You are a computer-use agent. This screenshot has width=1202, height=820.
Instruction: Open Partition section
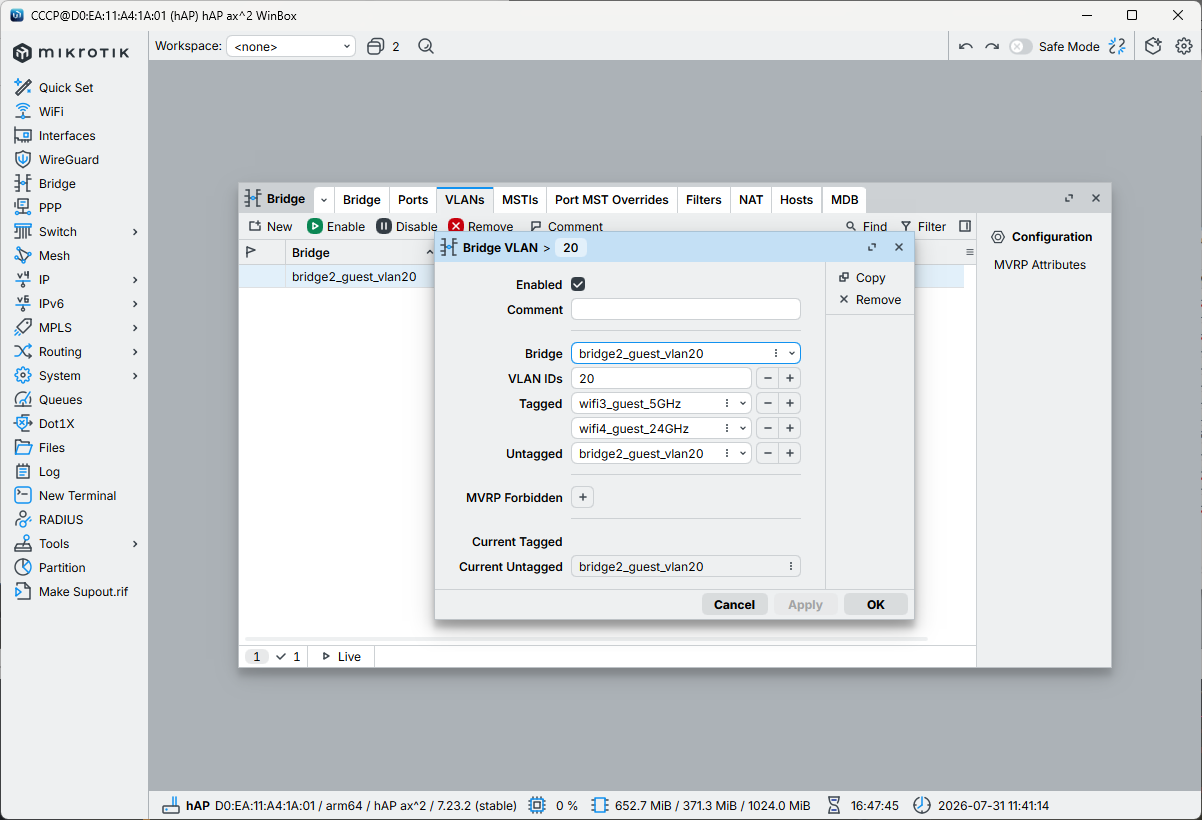point(62,568)
